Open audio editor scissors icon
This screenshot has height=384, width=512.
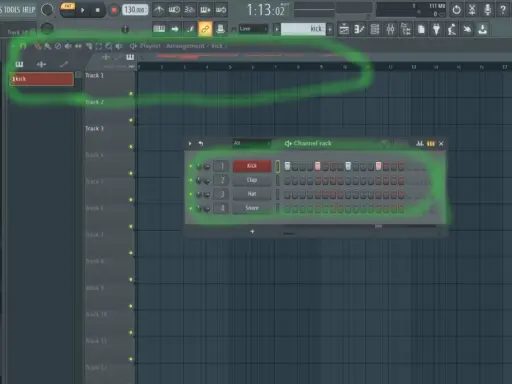coord(472,10)
